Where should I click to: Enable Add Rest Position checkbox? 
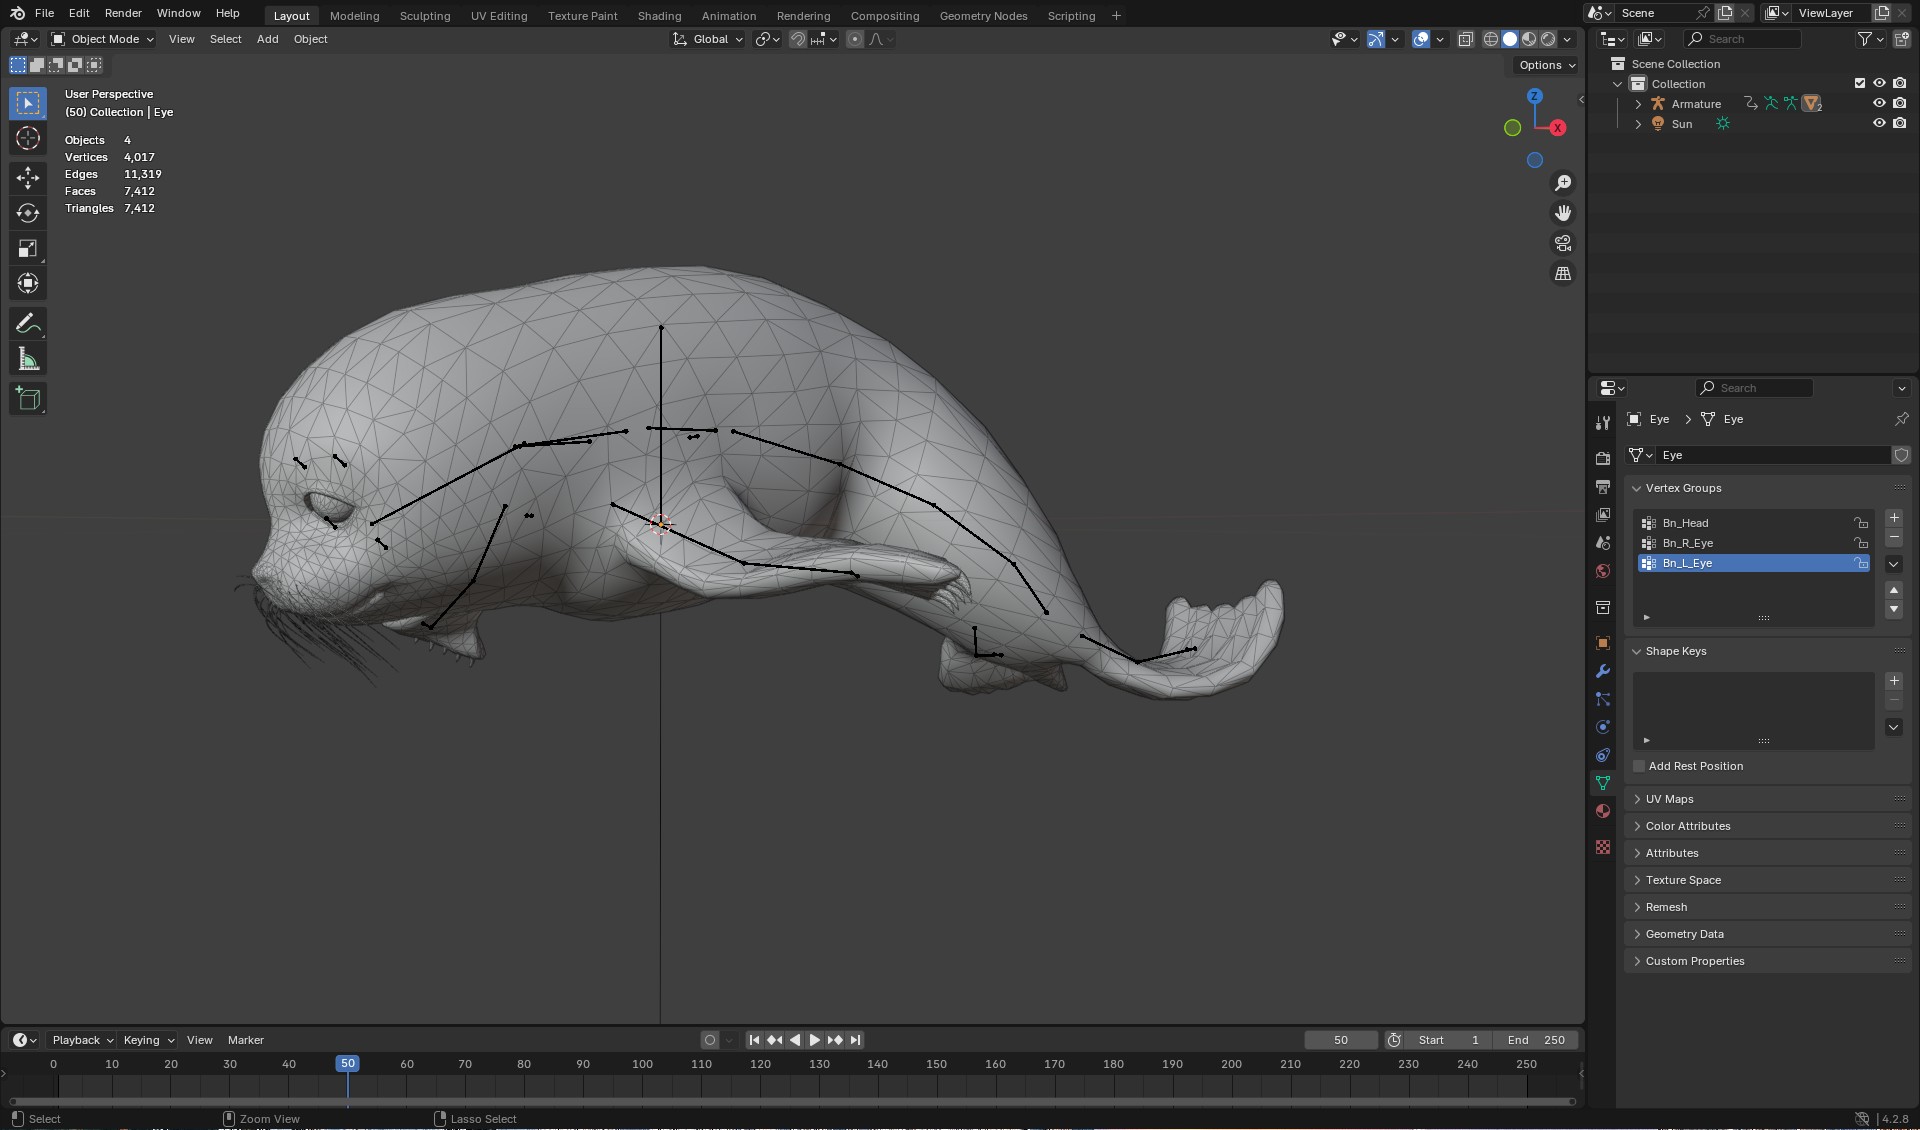(1639, 766)
